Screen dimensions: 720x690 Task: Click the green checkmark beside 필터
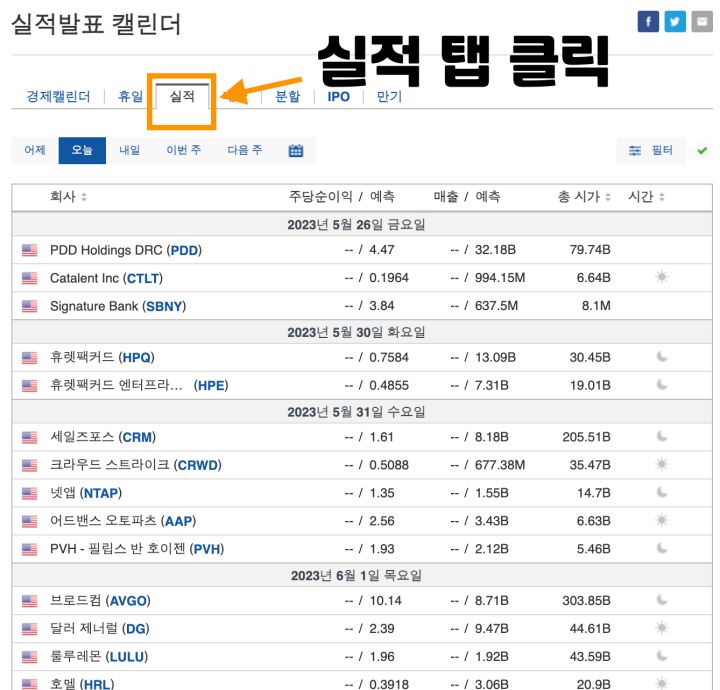click(x=702, y=150)
